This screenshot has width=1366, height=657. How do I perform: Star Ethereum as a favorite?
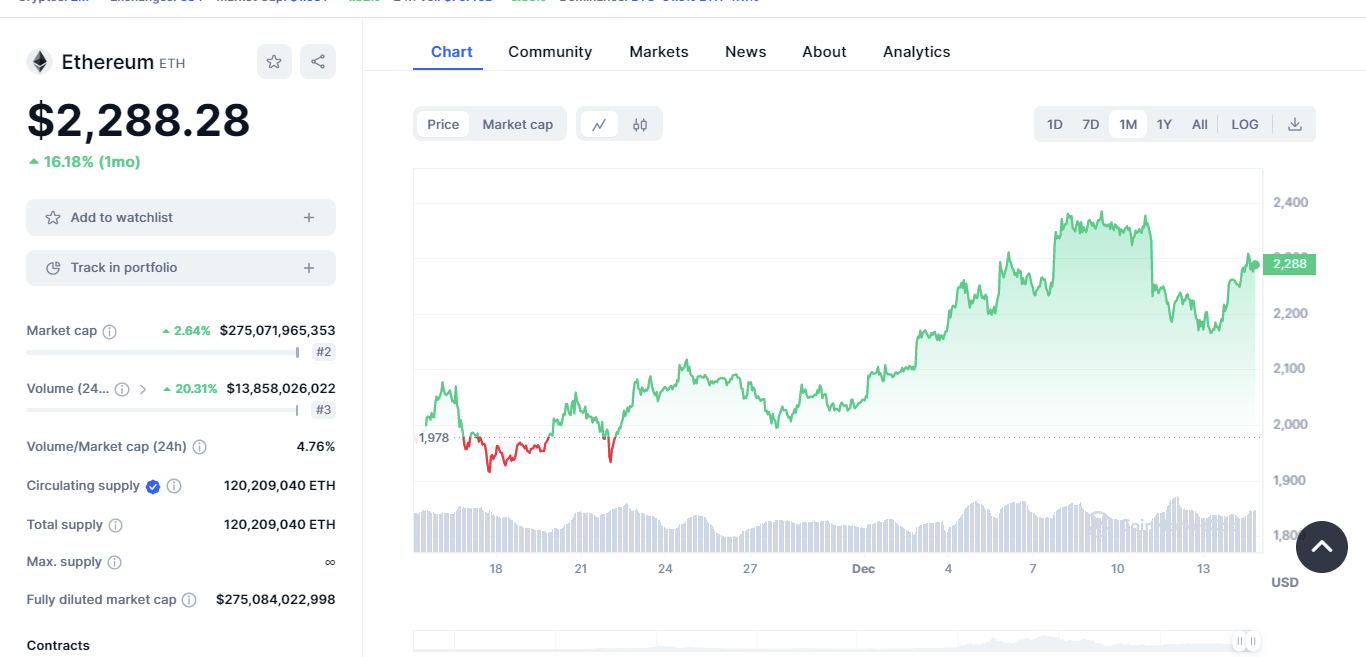click(274, 62)
